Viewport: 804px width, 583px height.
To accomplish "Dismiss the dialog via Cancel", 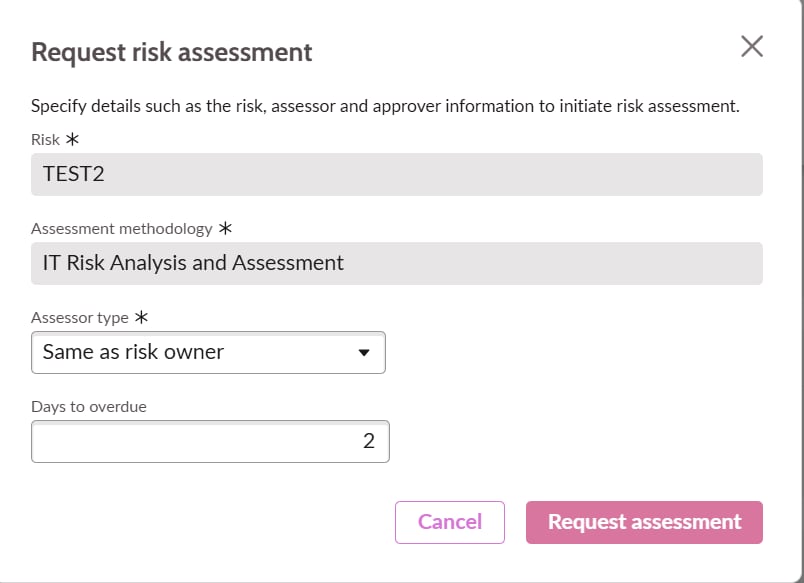I will 450,521.
